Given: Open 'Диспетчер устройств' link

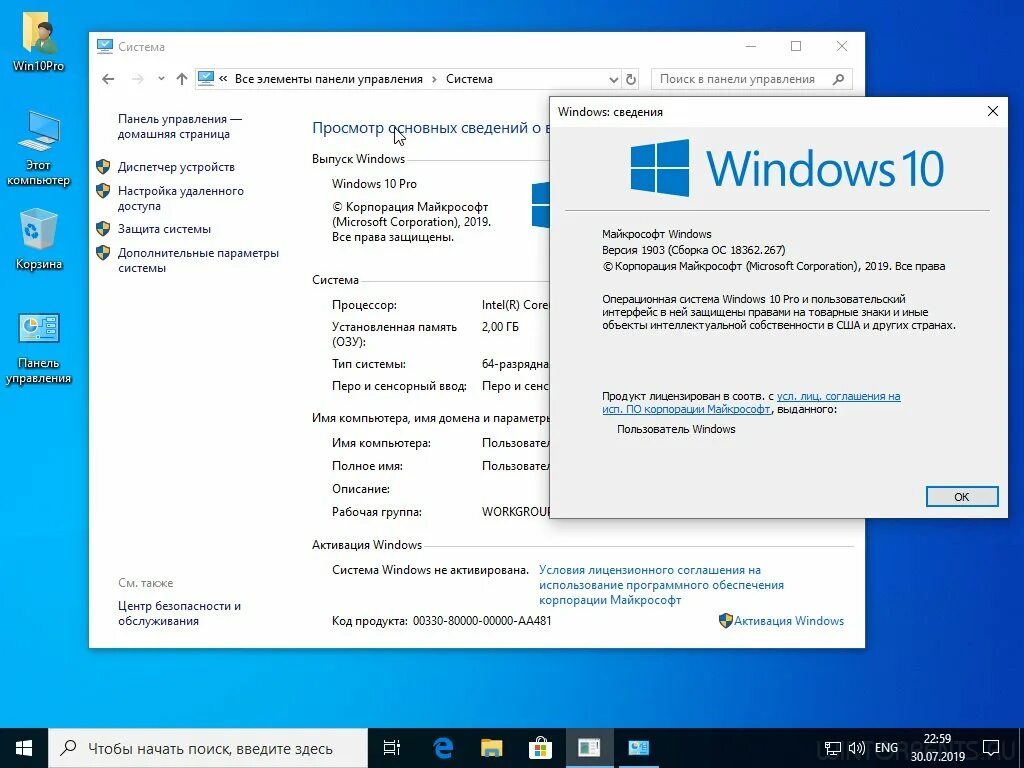Looking at the screenshot, I should point(176,167).
